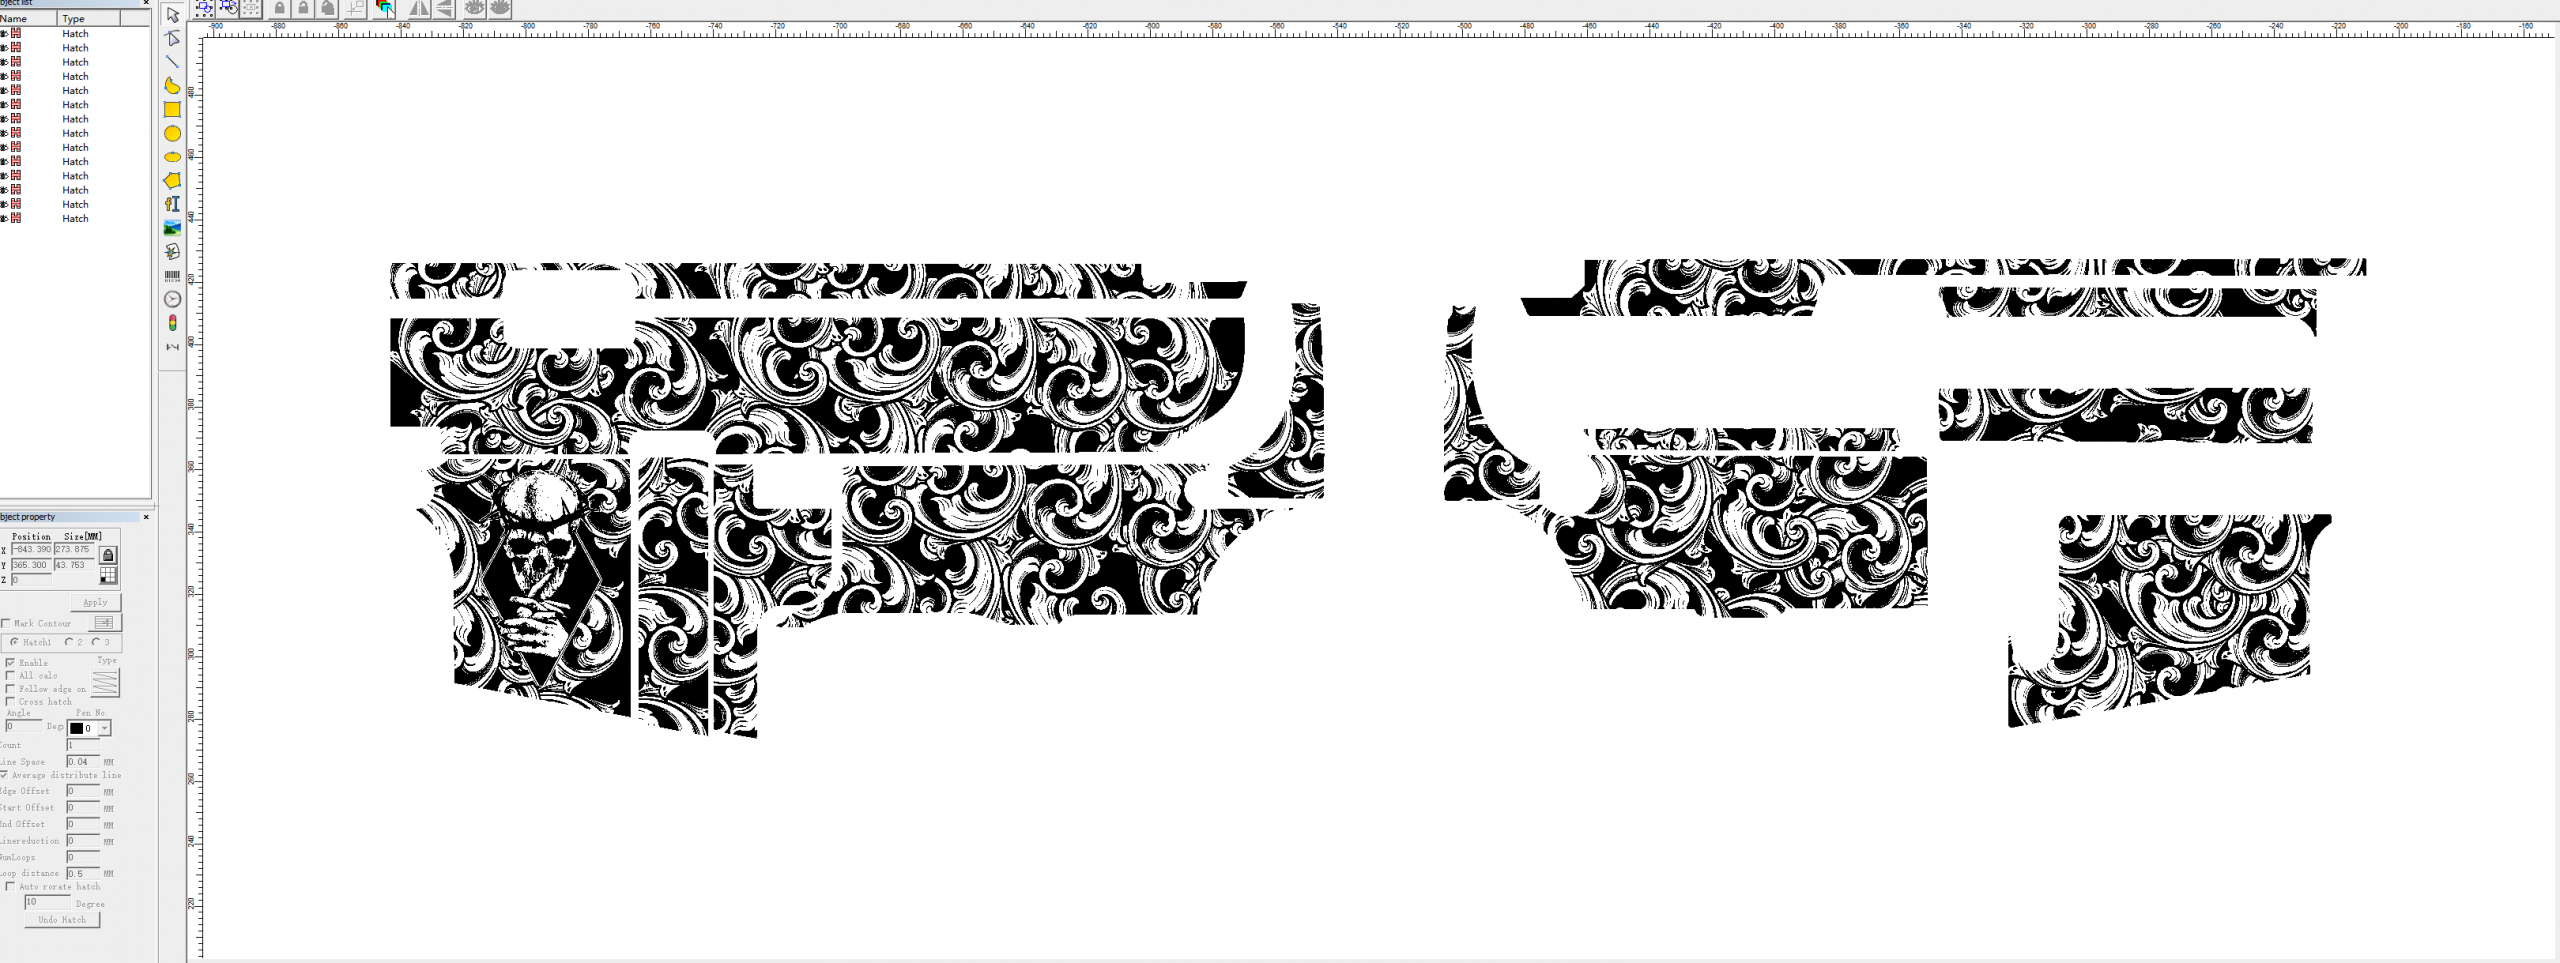Toggle the Follow edge on checkbox
This screenshot has width=2560, height=963.
[10, 688]
